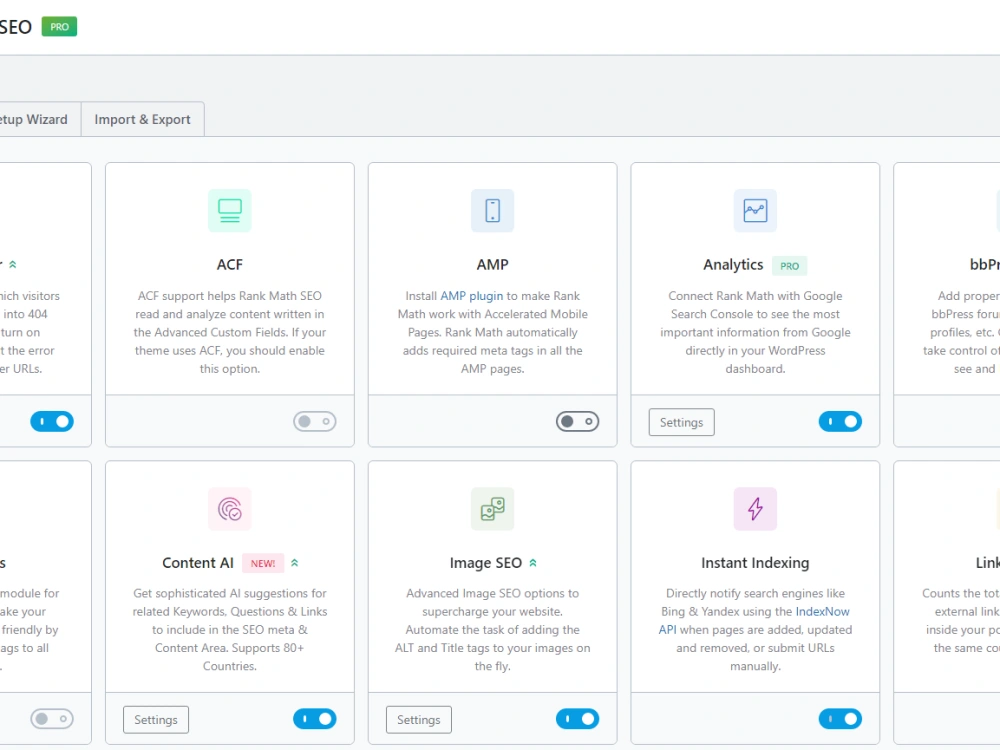1000x750 pixels.
Task: Disable the Instant Indexing module toggle
Action: pos(840,719)
